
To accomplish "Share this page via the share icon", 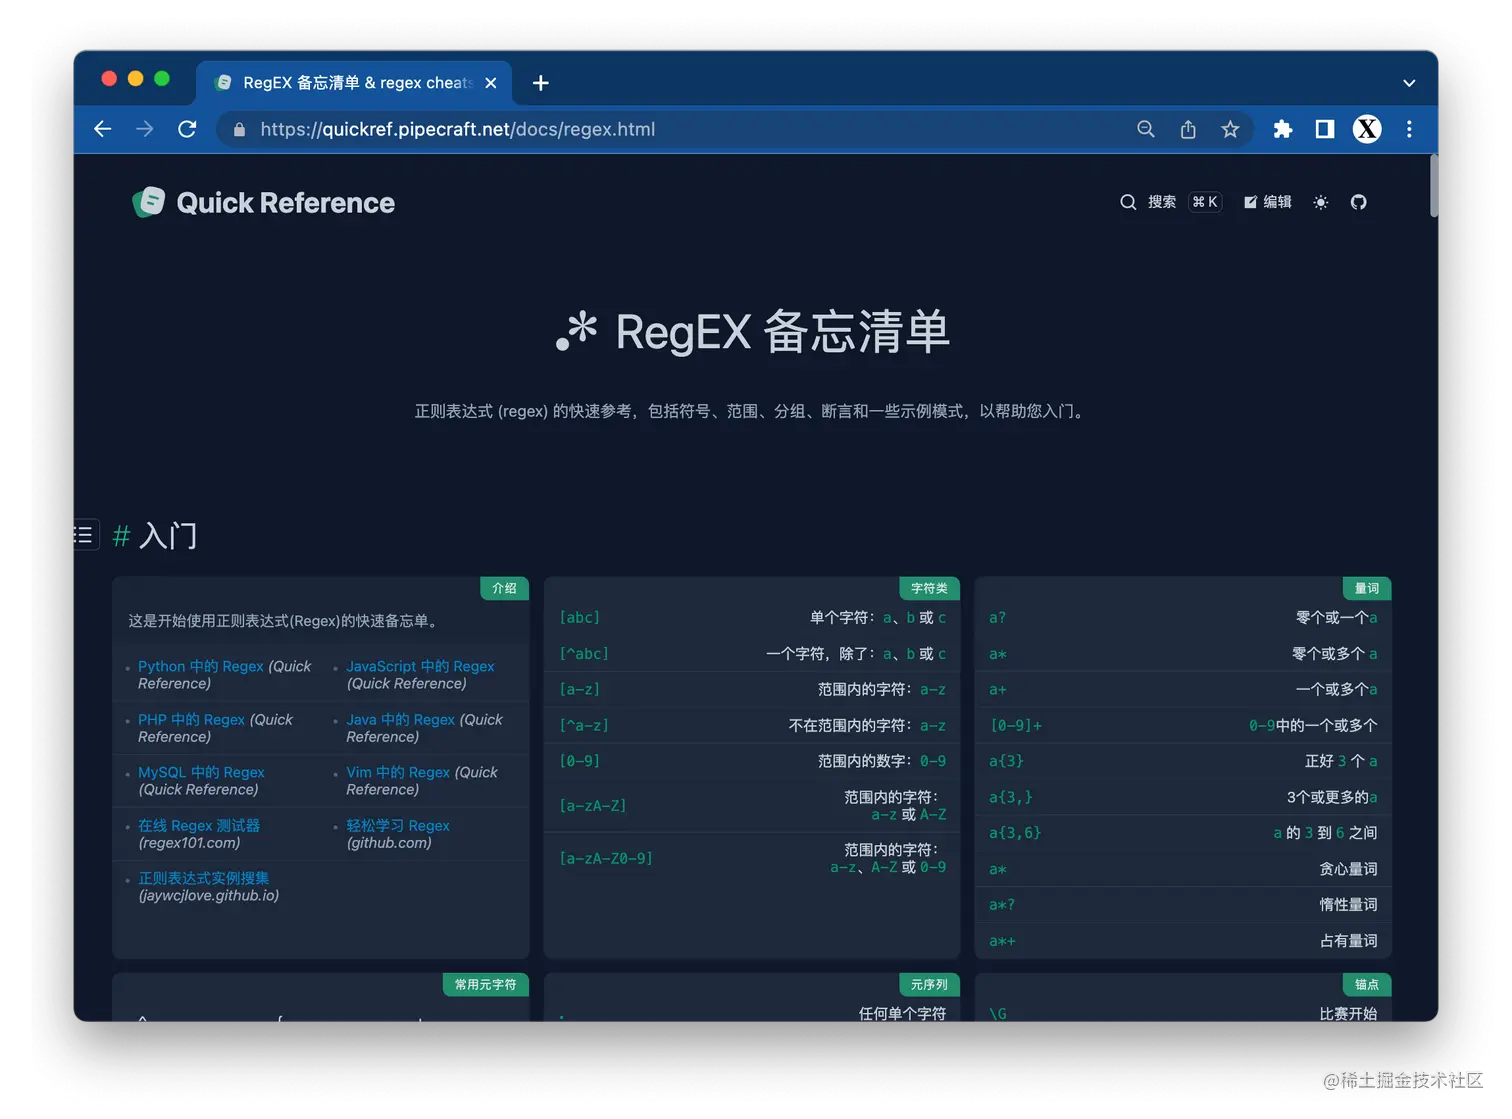I will (x=1188, y=129).
